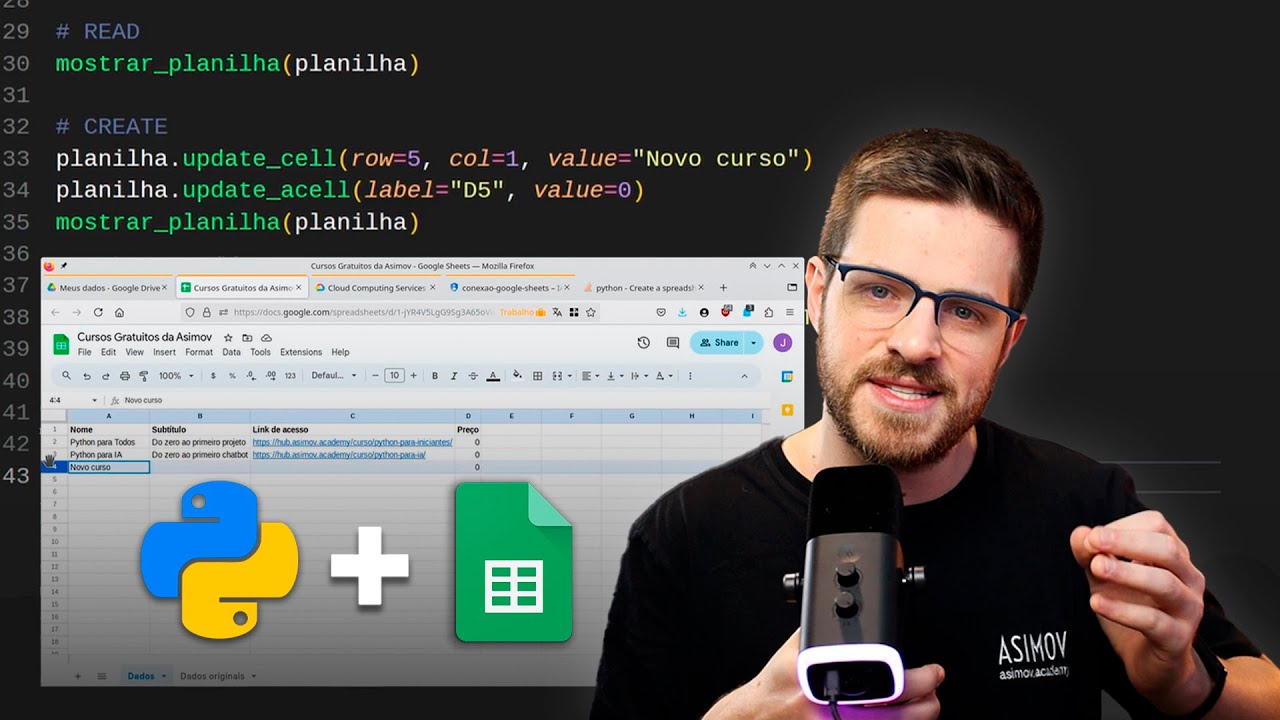Open the File menu

pyautogui.click(x=85, y=352)
